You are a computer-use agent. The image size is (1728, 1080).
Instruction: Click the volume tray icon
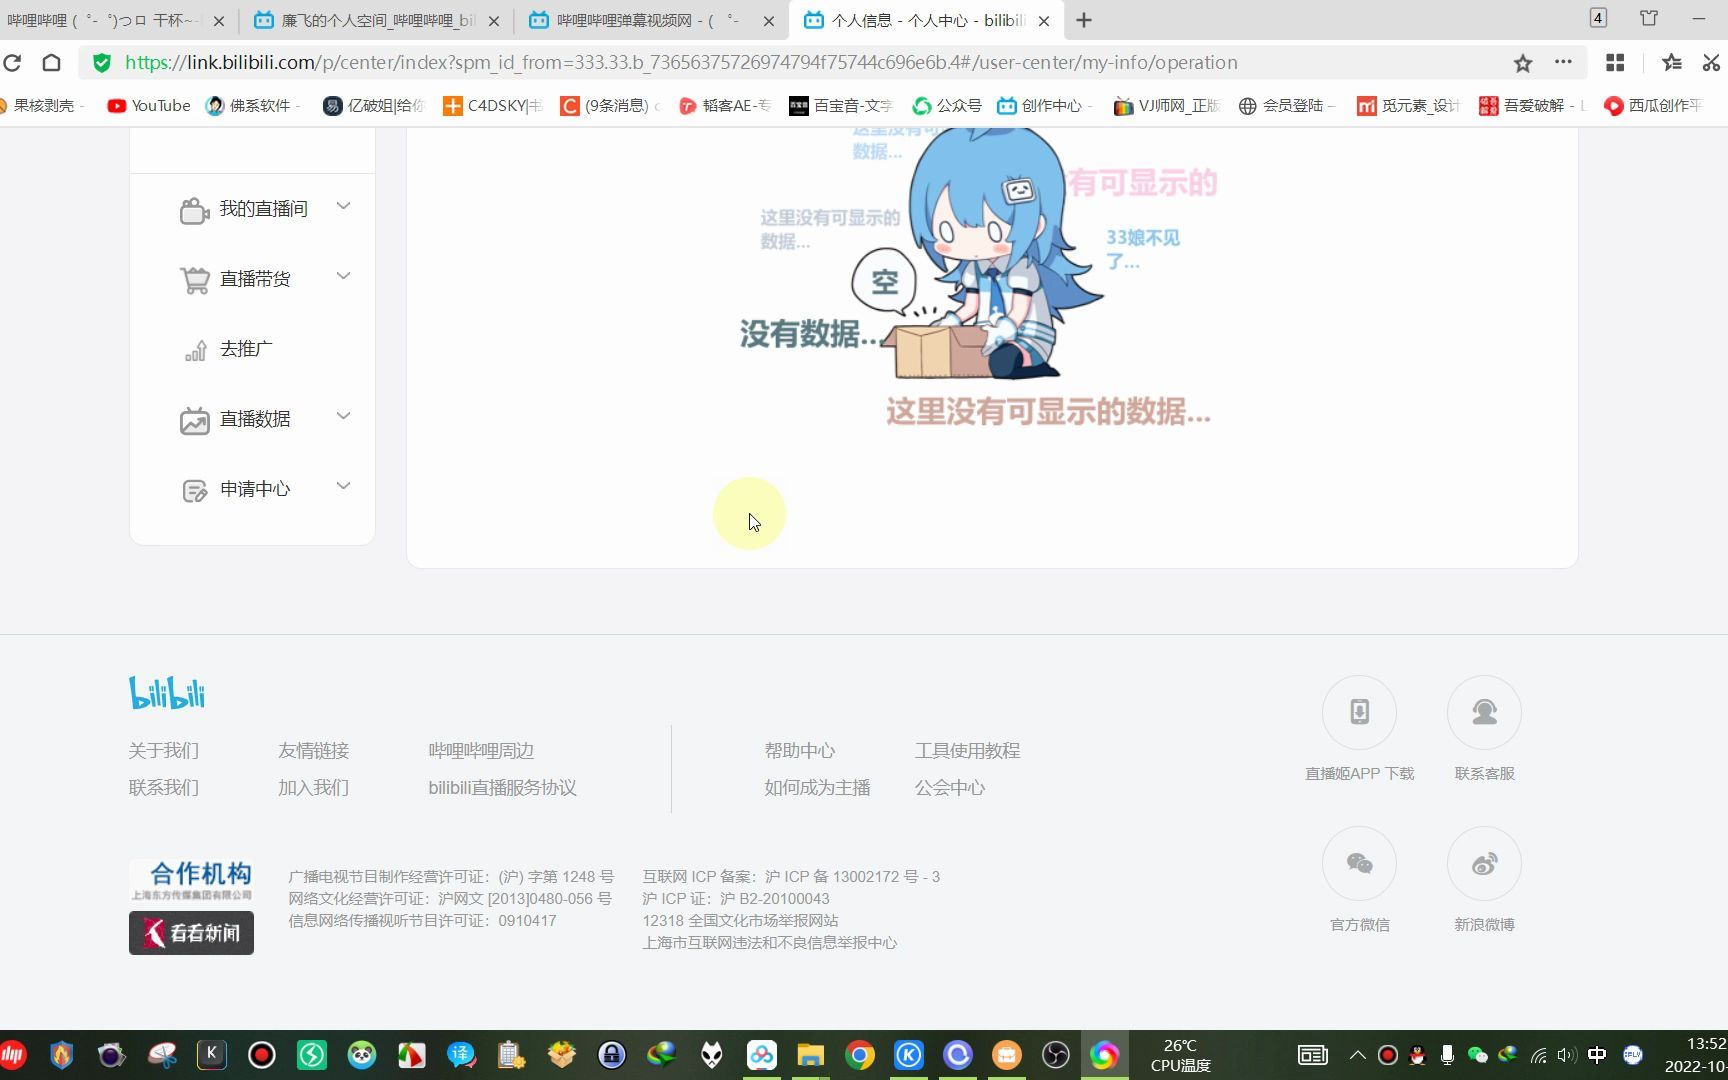click(x=1566, y=1055)
